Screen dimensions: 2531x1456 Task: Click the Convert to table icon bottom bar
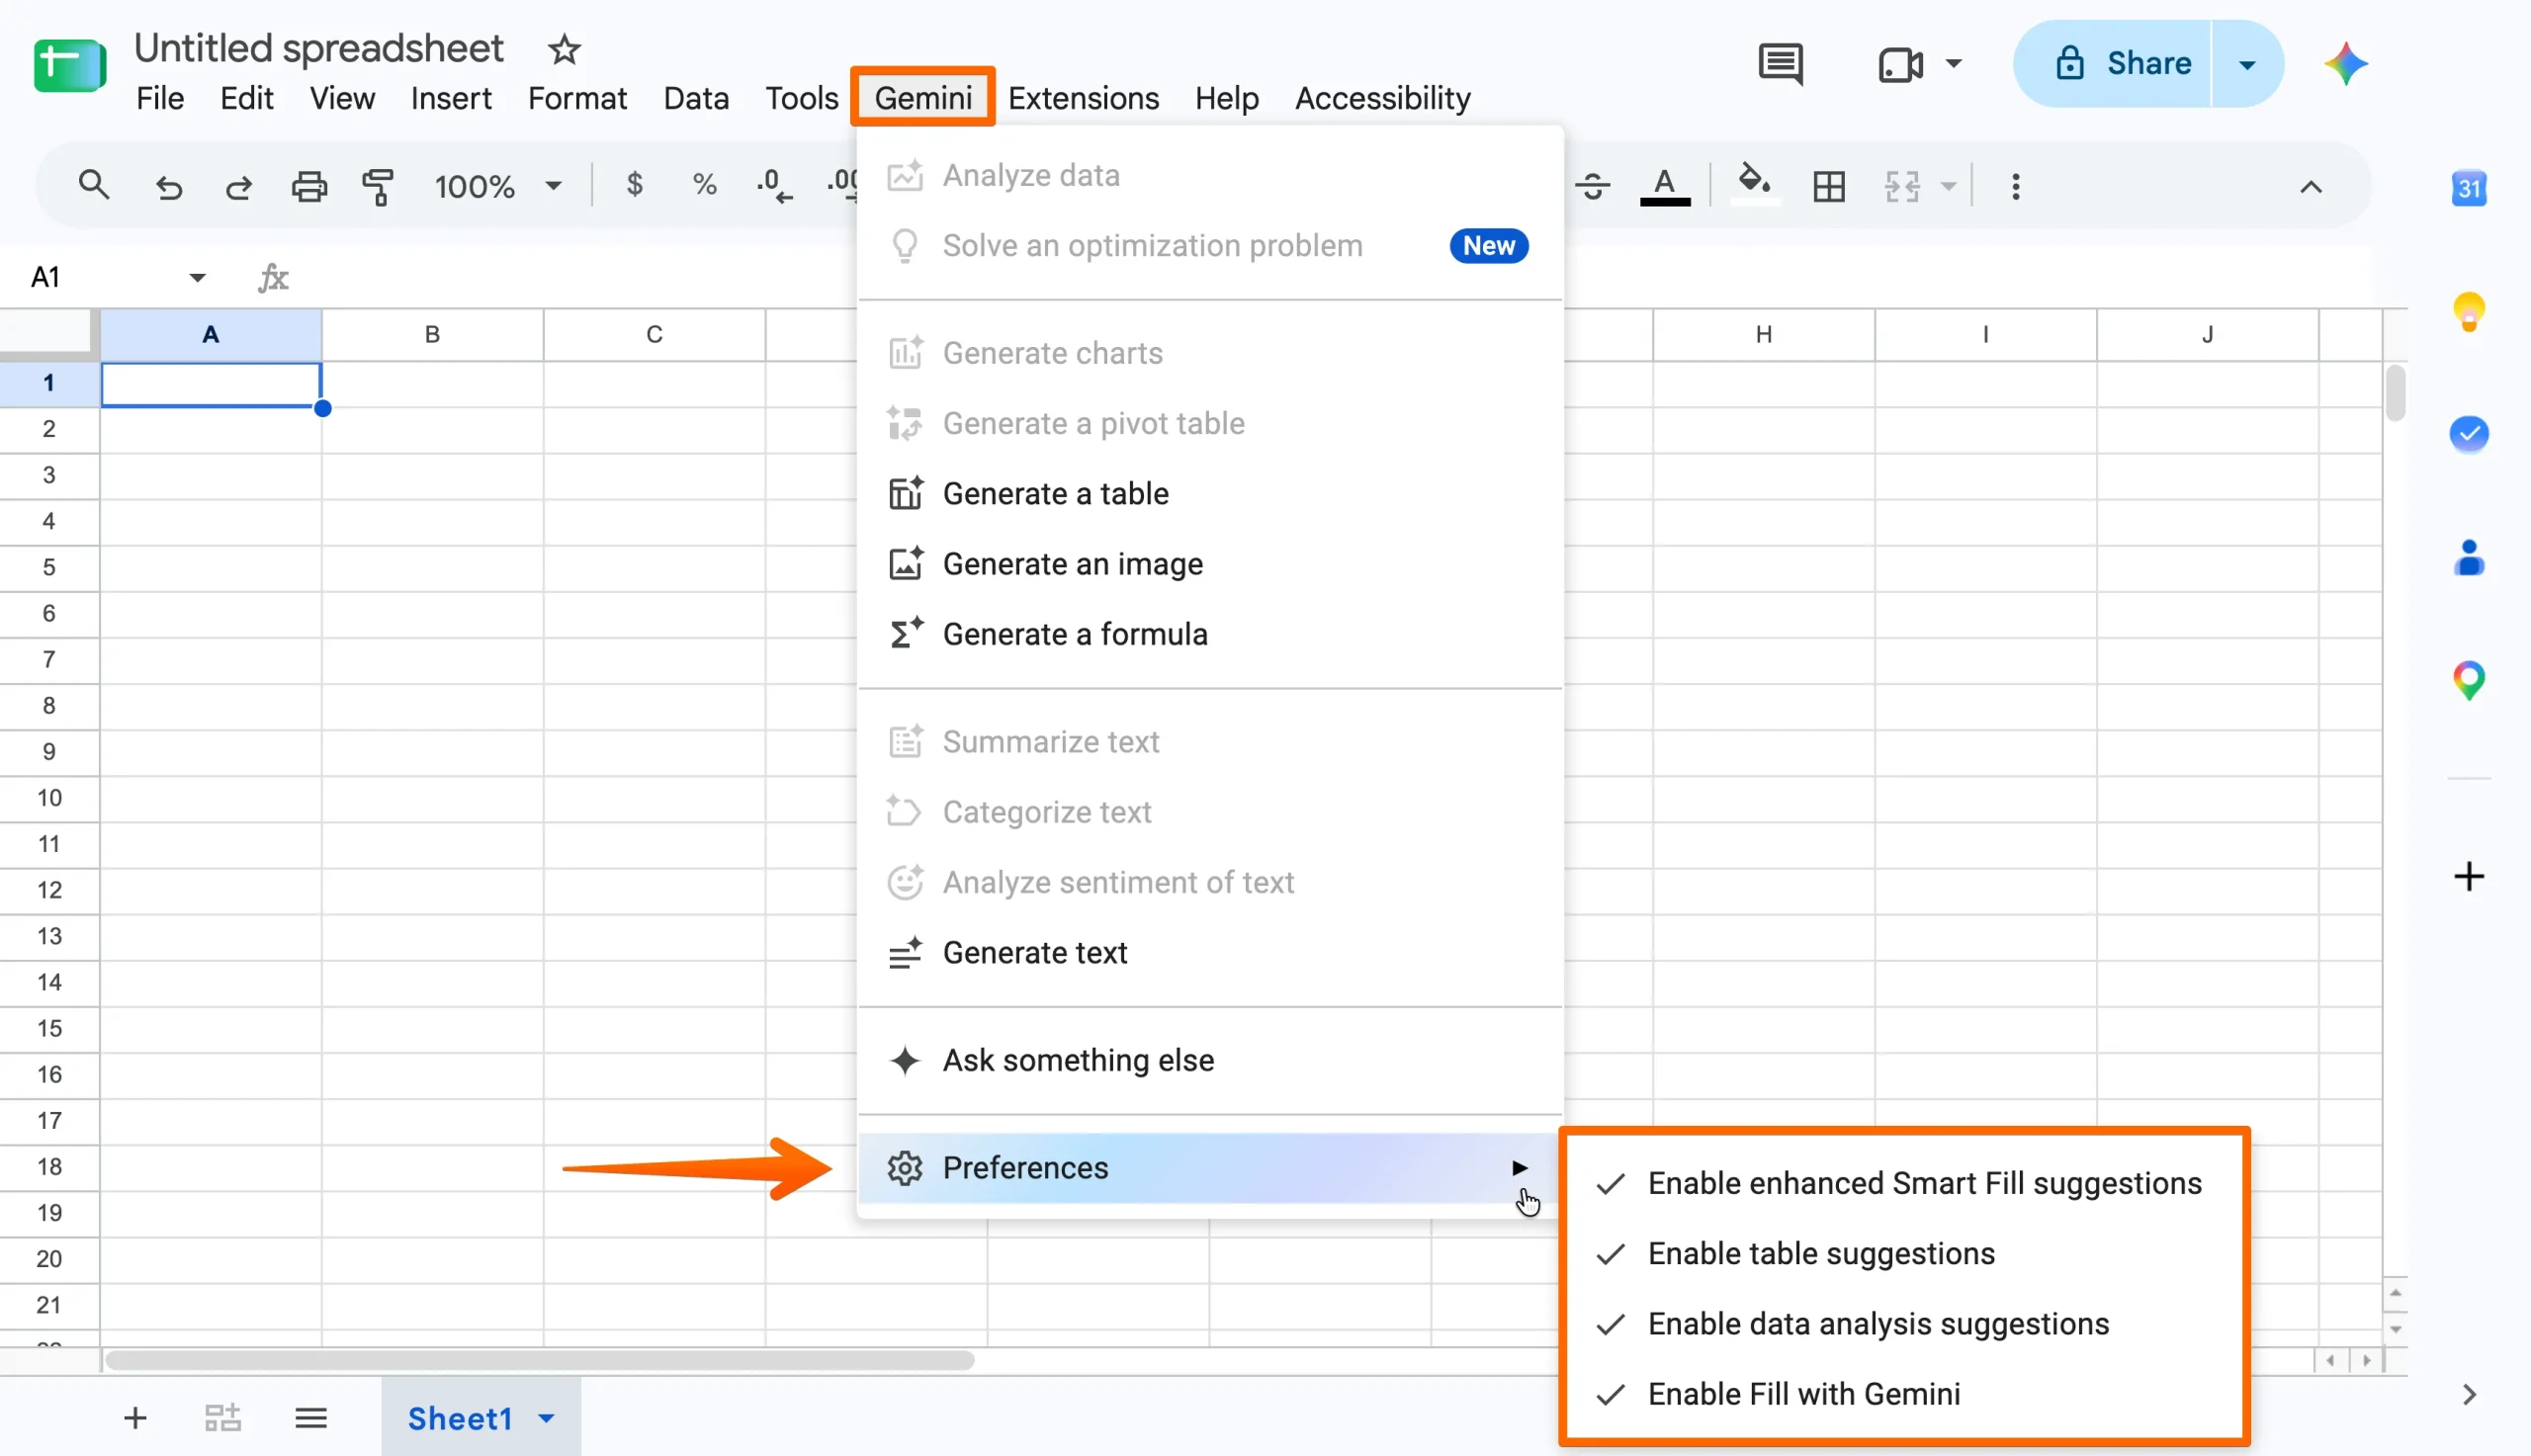(x=223, y=1417)
